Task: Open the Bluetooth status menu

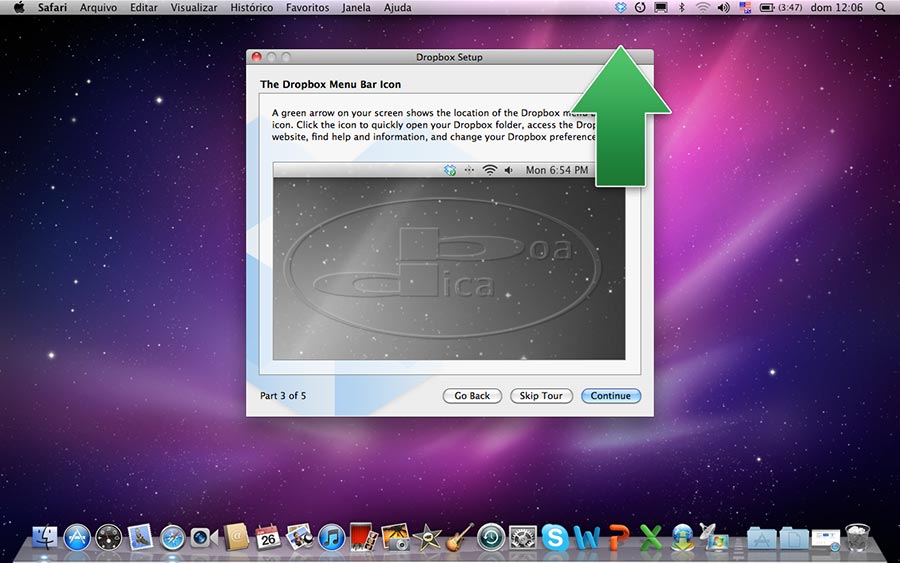Action: pos(681,7)
